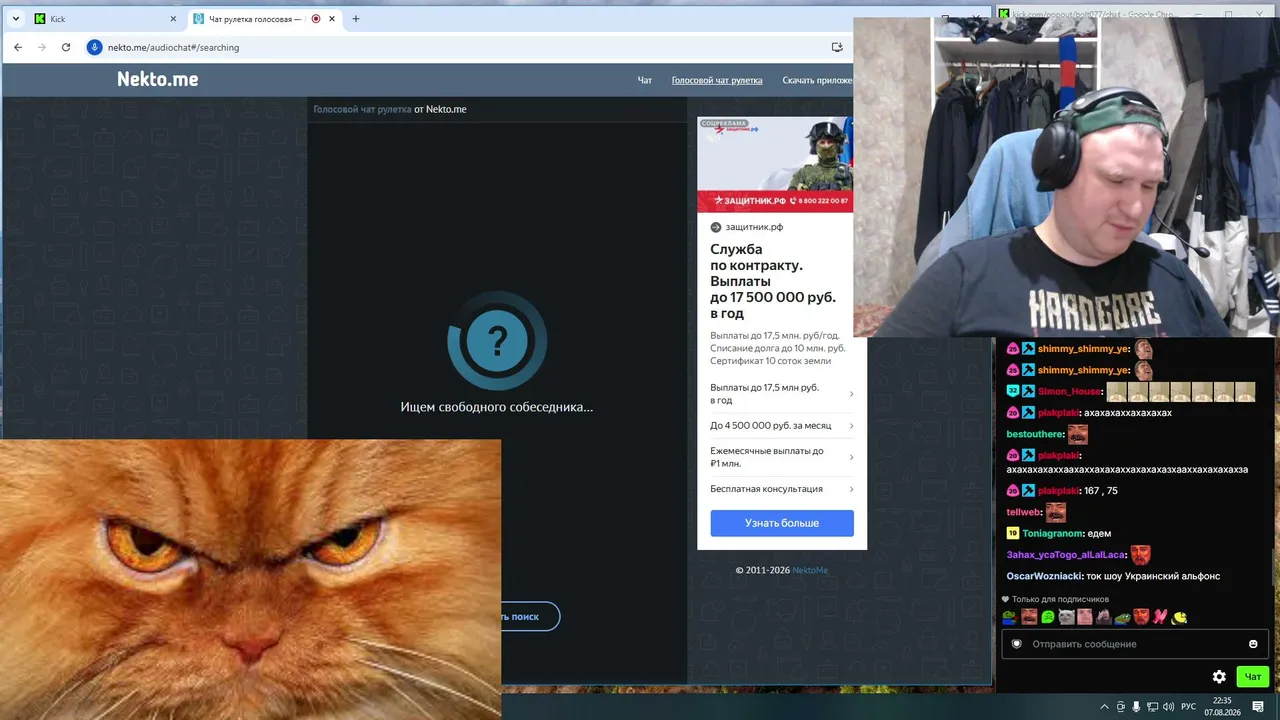Viewport: 1280px width, 720px height.
Task: Open the emoji picker in chat input
Action: pos(1253,644)
